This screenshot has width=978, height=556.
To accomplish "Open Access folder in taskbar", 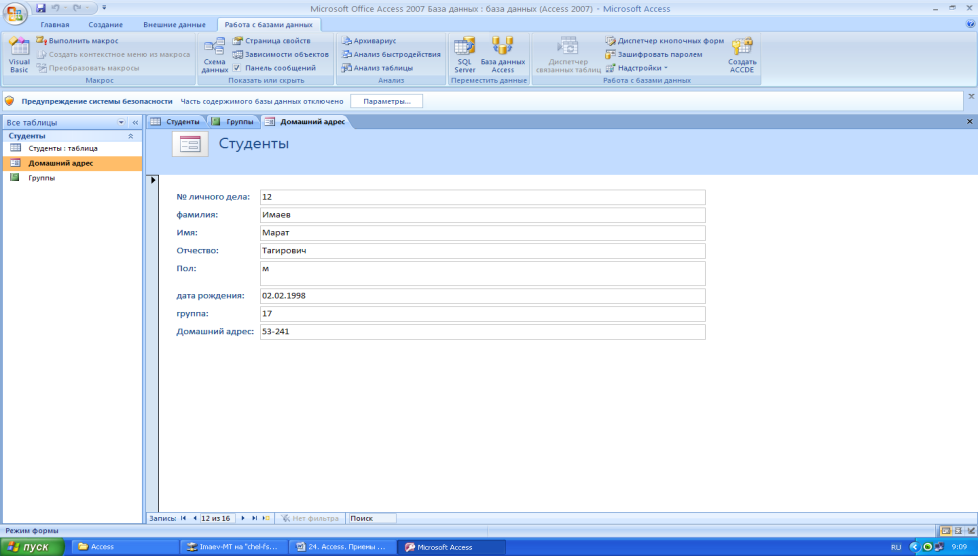I will pyautogui.click(x=125, y=547).
